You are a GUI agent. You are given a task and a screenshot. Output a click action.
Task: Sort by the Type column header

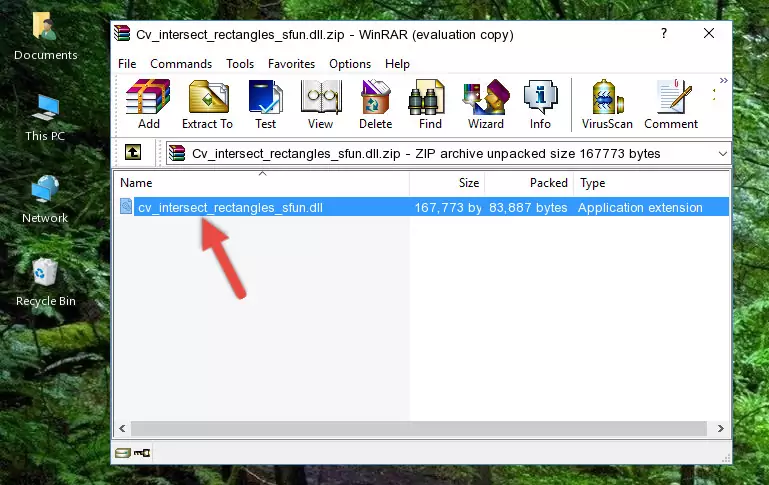(651, 183)
